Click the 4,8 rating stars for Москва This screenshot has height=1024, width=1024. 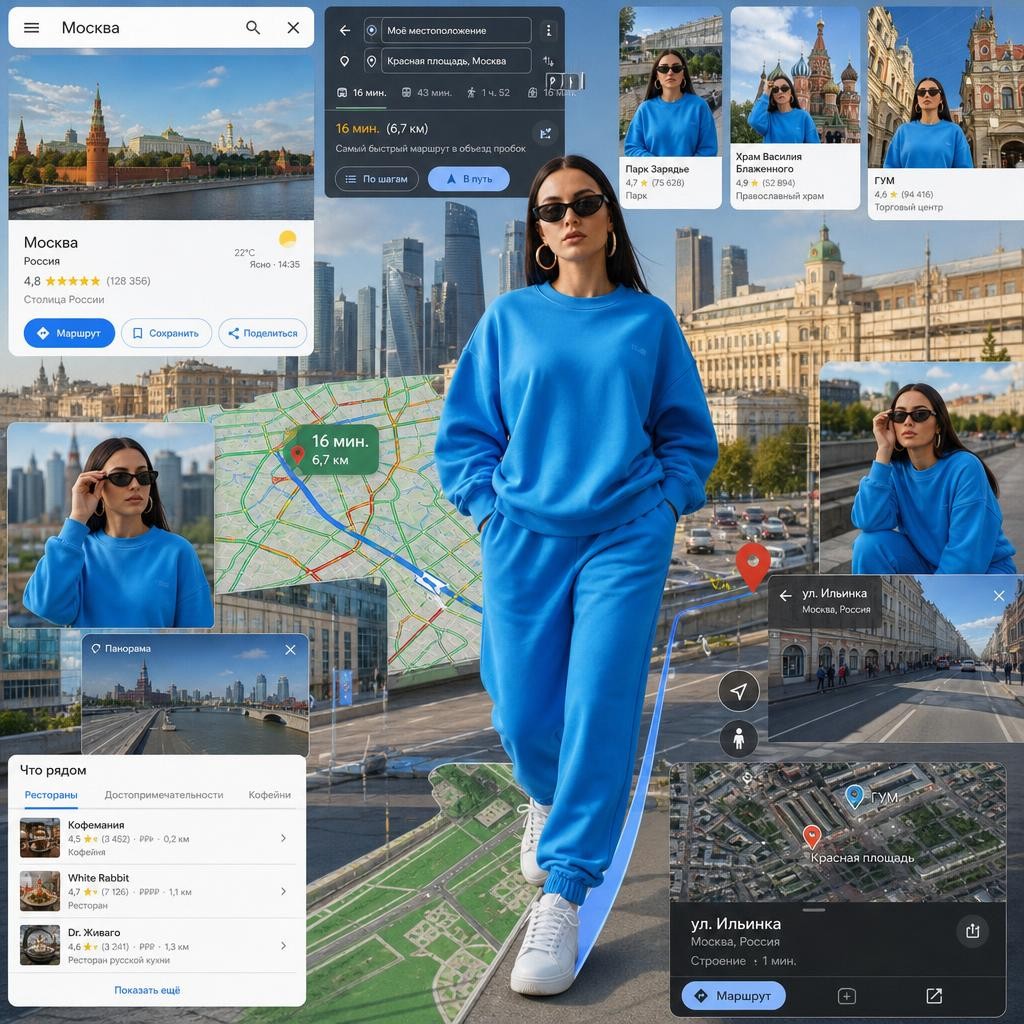coord(72,281)
